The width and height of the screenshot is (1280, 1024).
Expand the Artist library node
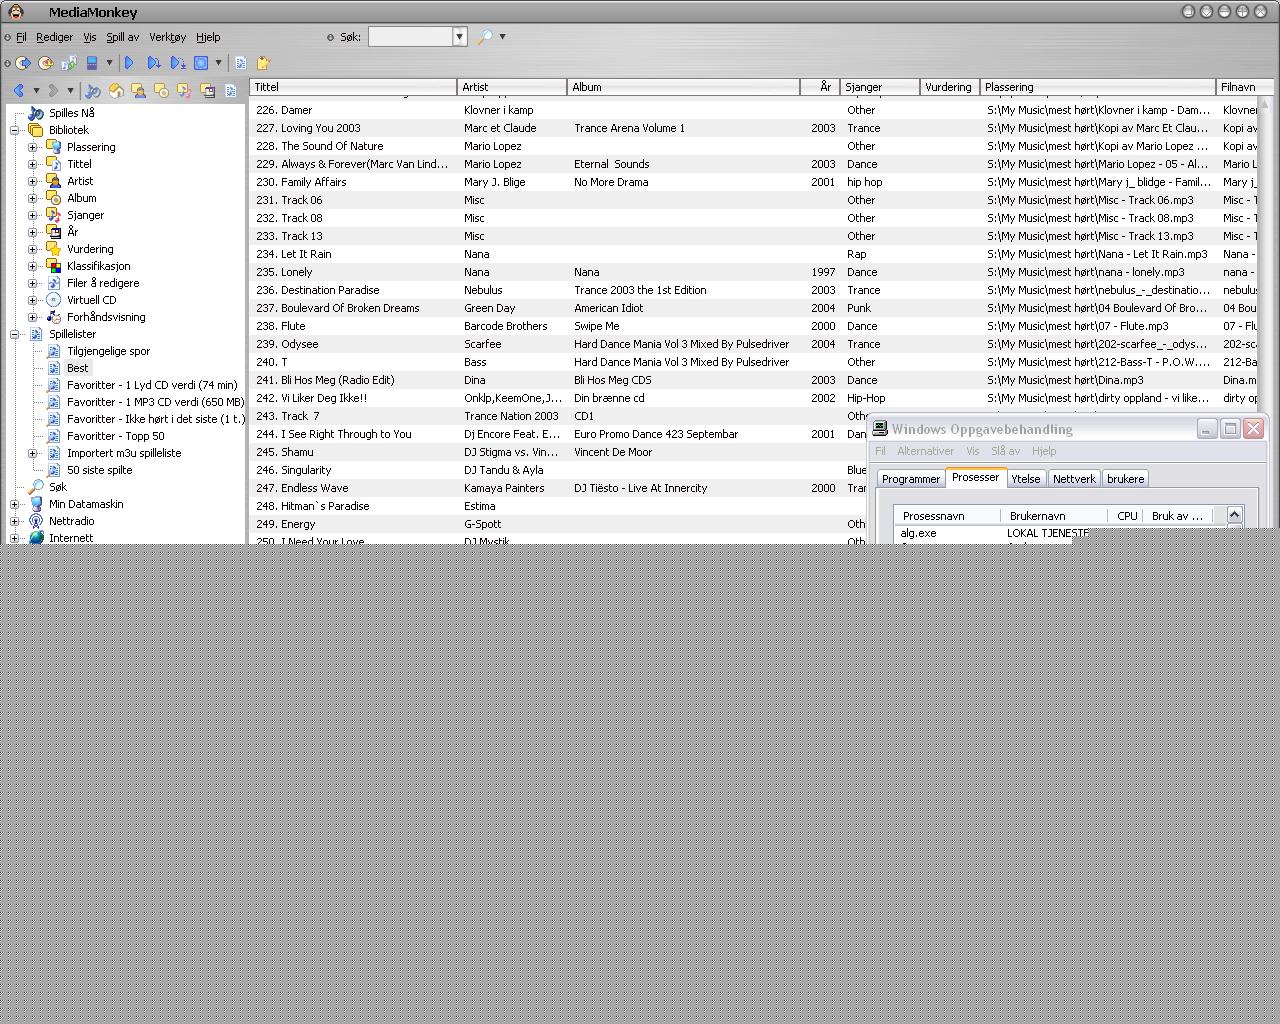click(33, 181)
